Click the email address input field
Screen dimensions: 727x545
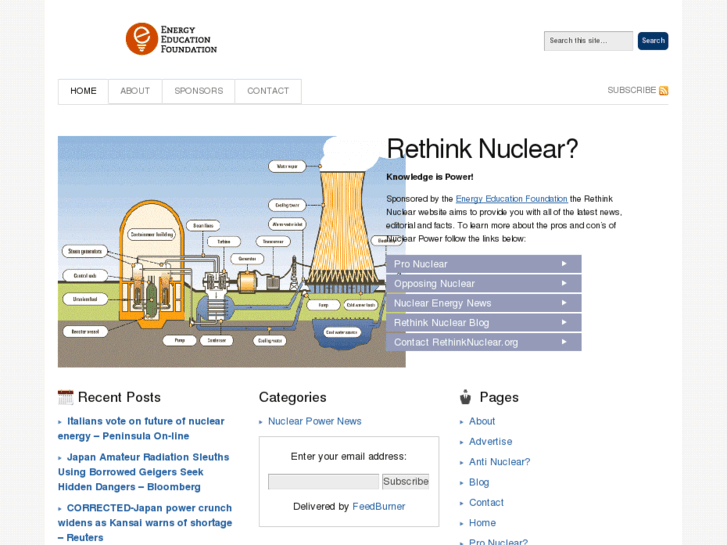tap(323, 481)
